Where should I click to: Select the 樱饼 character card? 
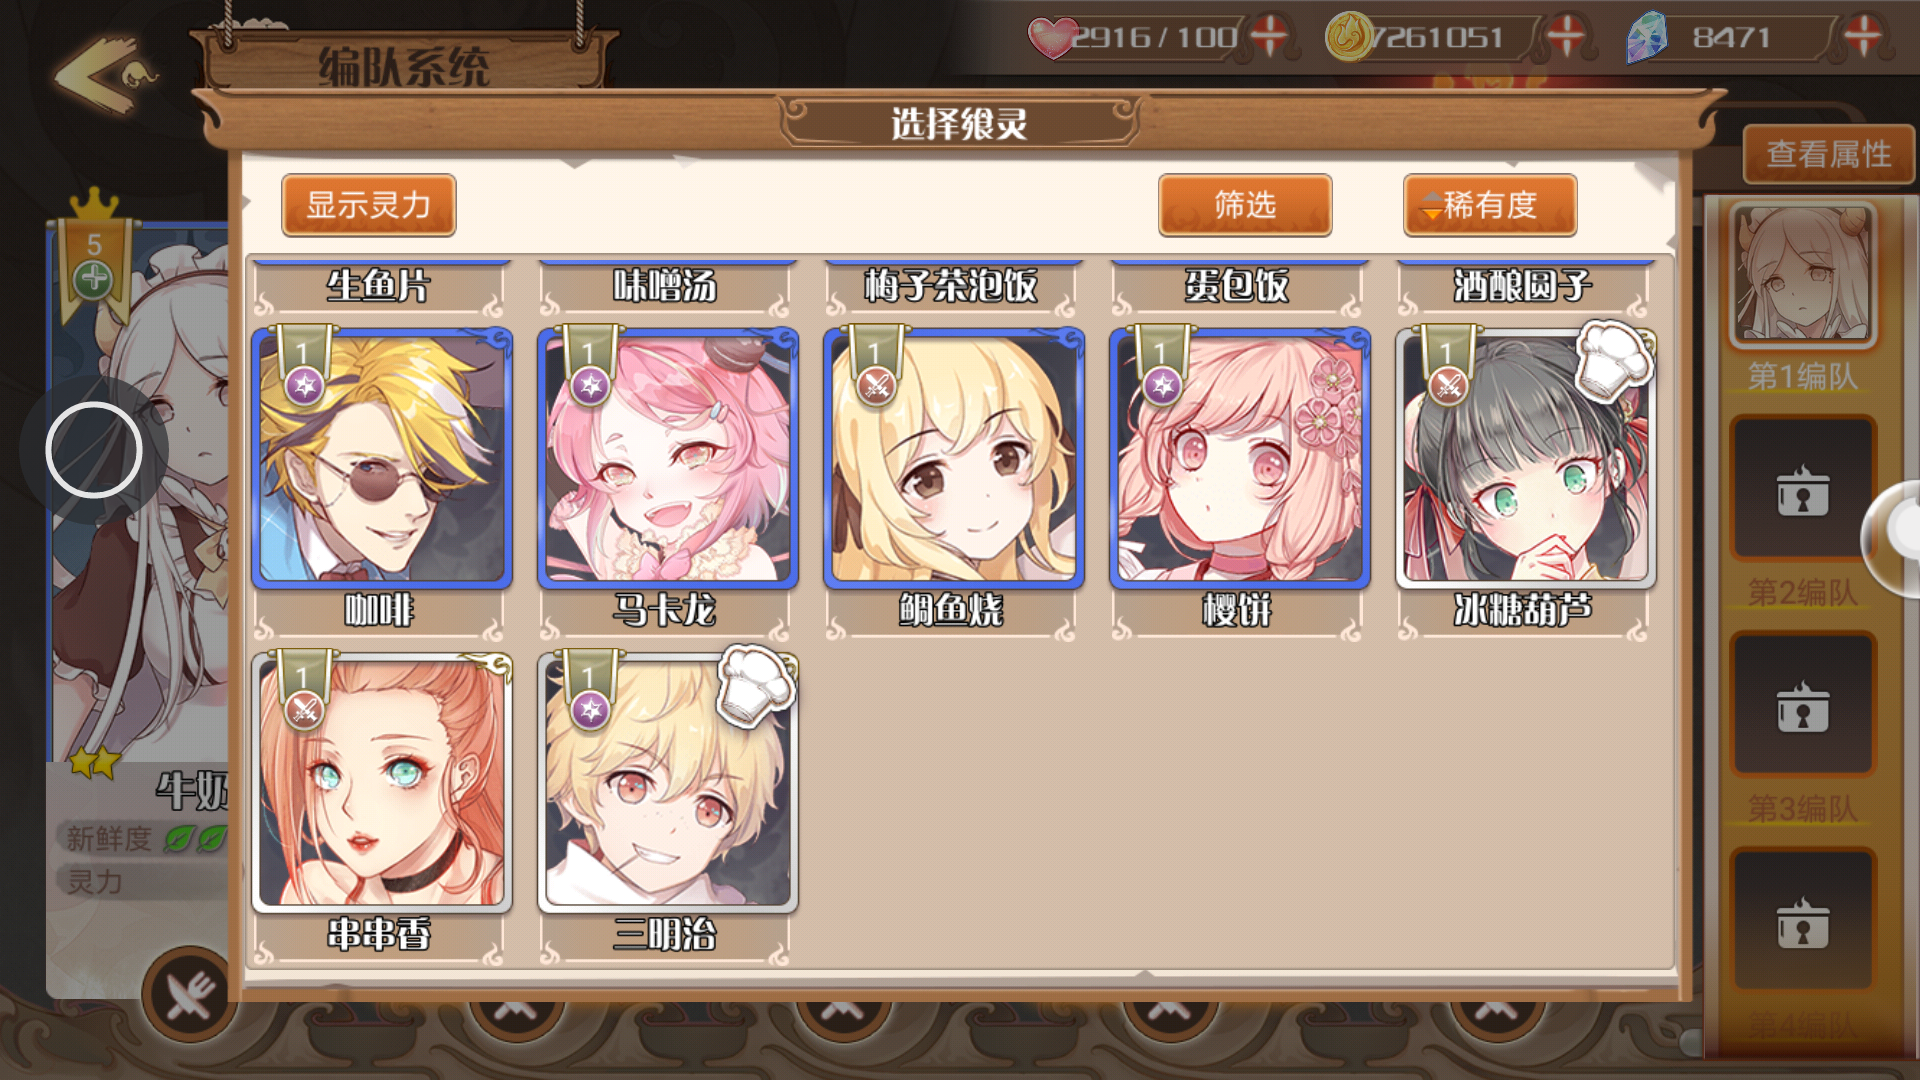pos(1239,458)
